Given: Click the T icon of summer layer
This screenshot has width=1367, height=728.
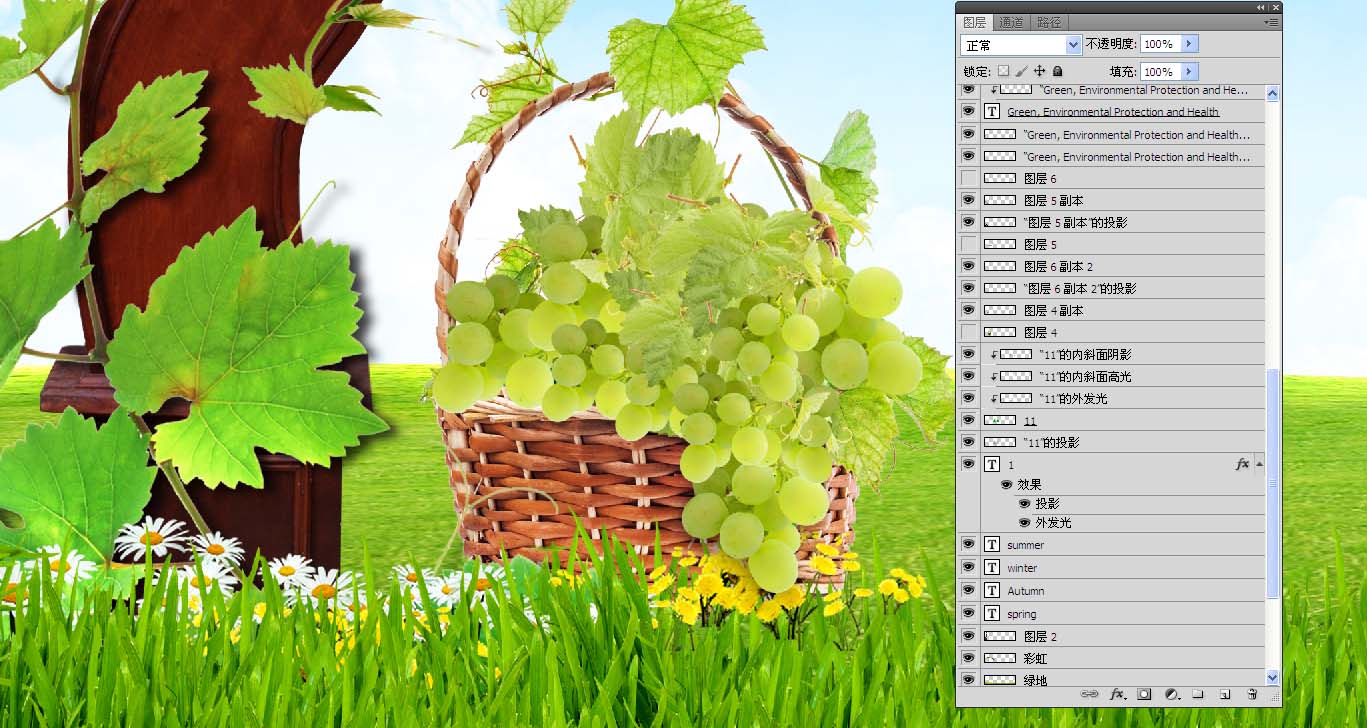Looking at the screenshot, I should point(992,545).
